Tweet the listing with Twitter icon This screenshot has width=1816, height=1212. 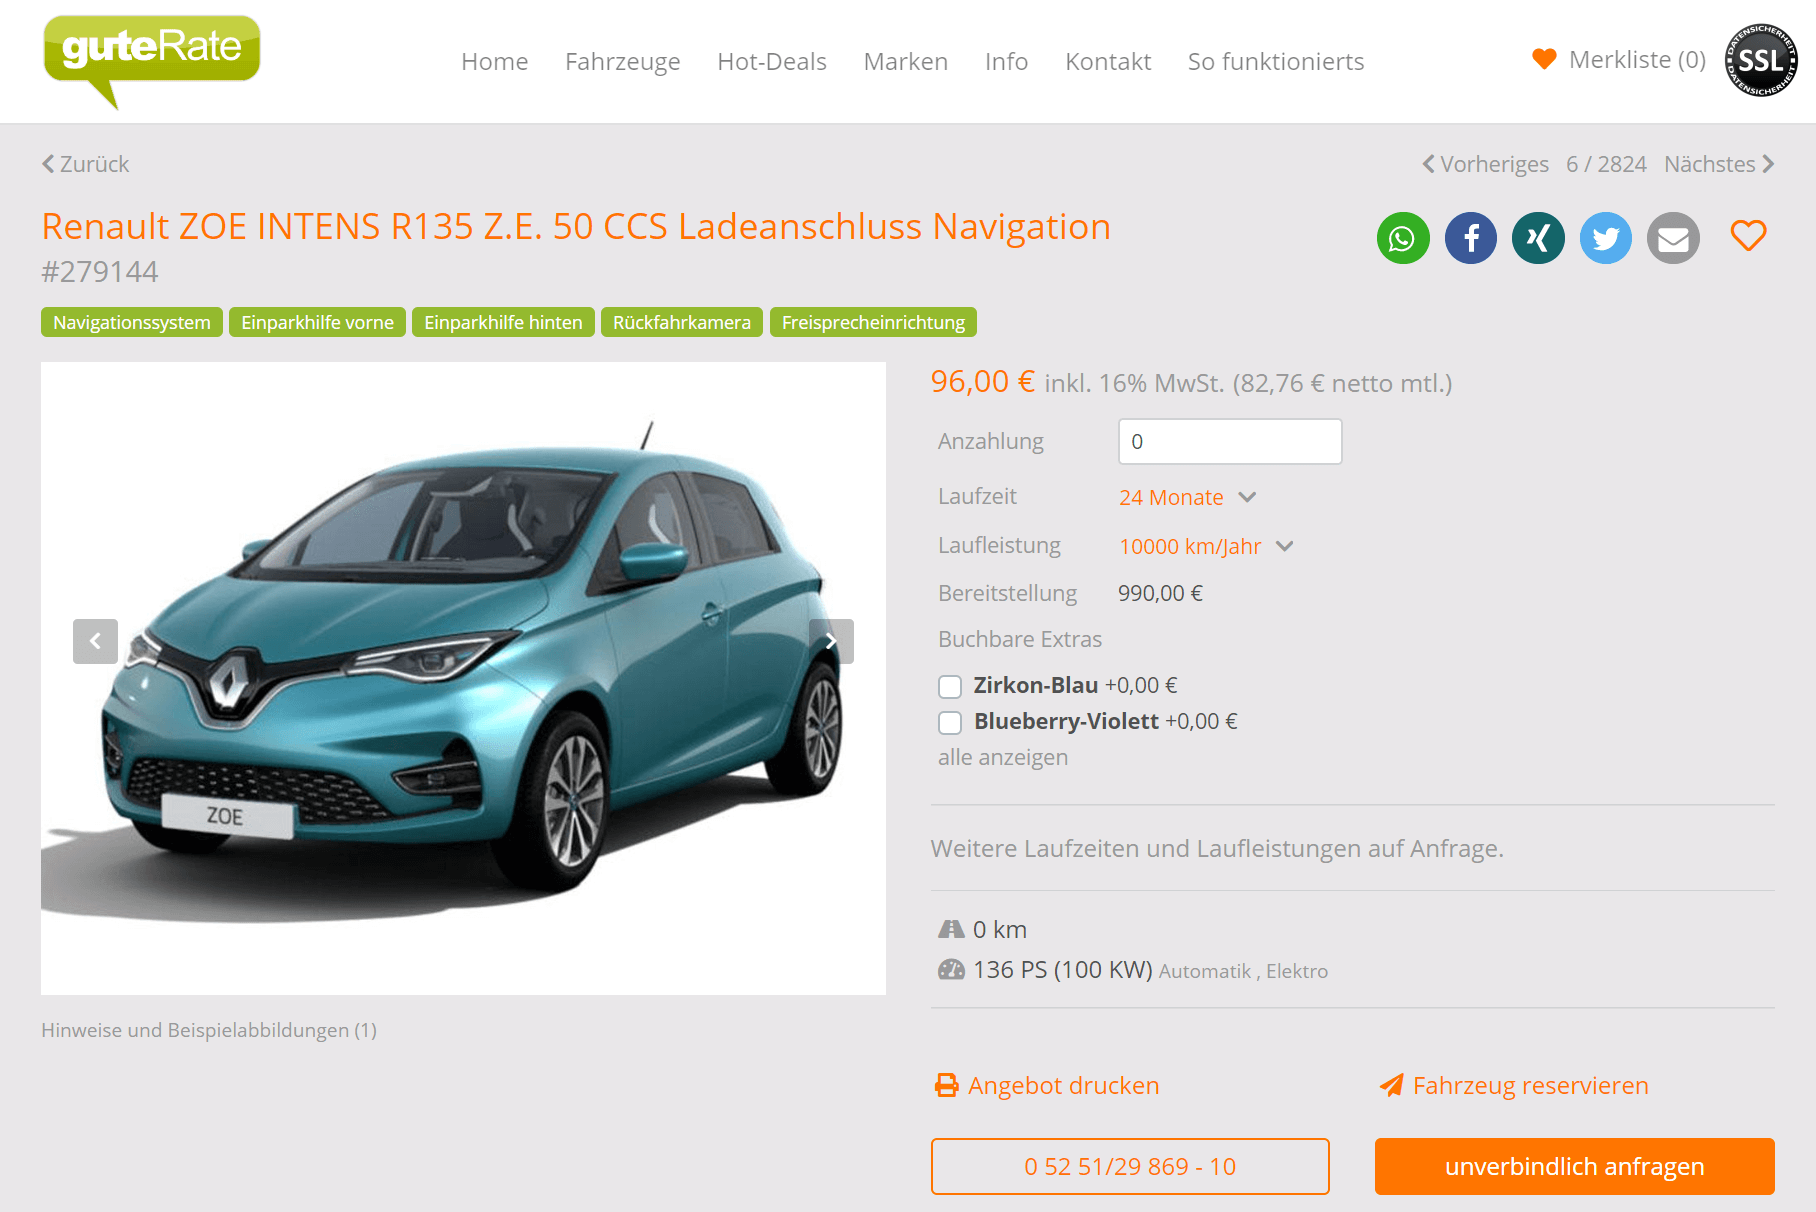pyautogui.click(x=1606, y=238)
